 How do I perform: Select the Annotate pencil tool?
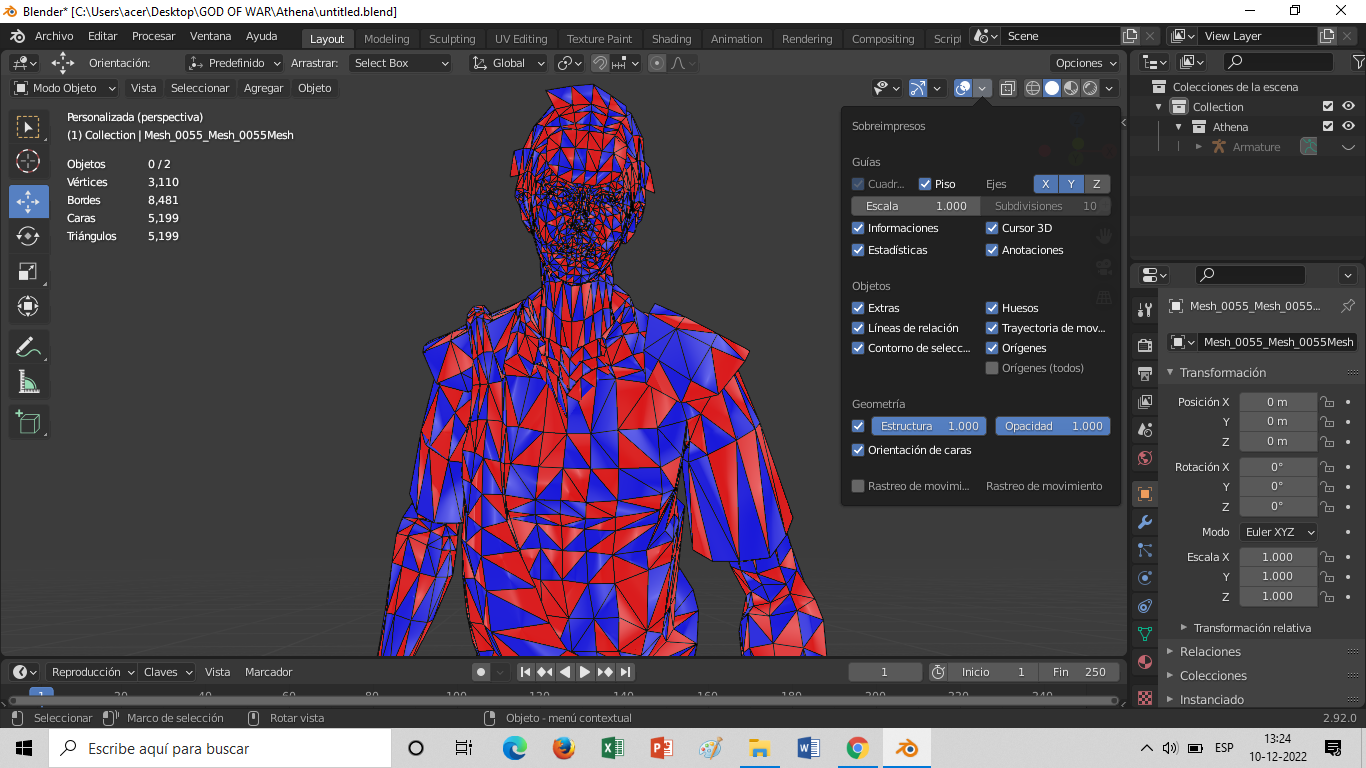click(28, 347)
